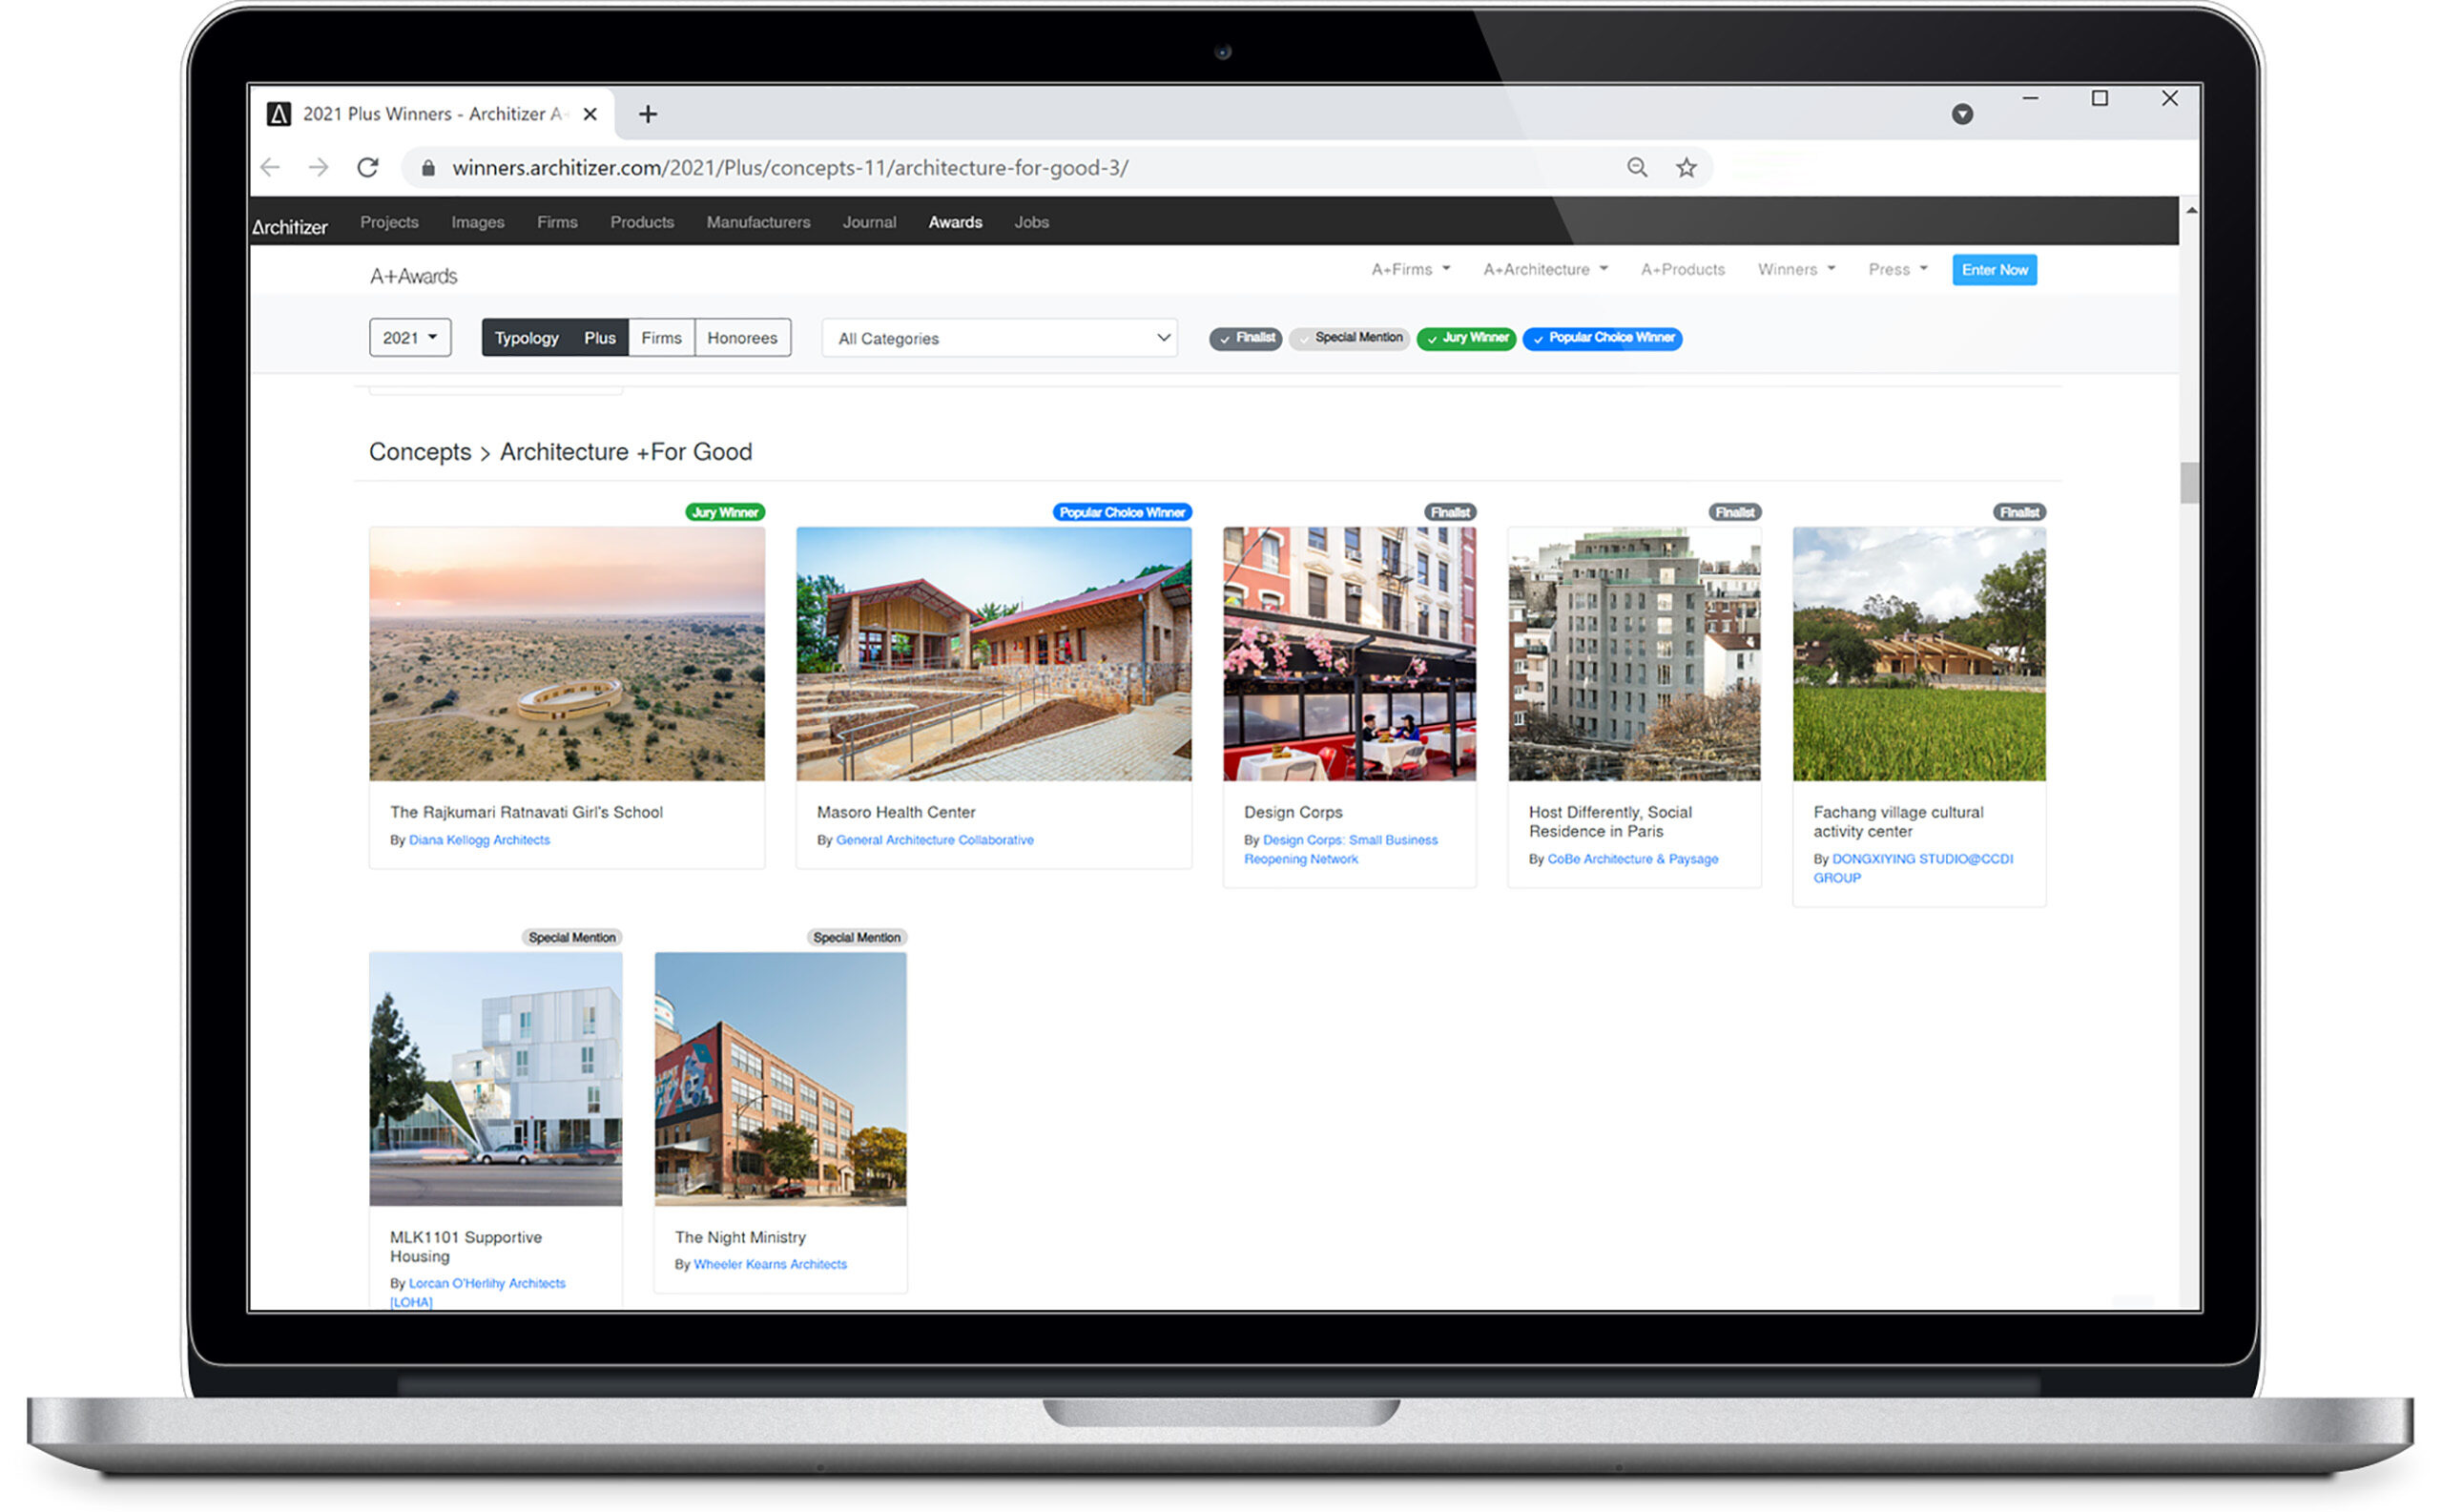Click the site padlock icon
2442x1512 pixels.
[428, 168]
